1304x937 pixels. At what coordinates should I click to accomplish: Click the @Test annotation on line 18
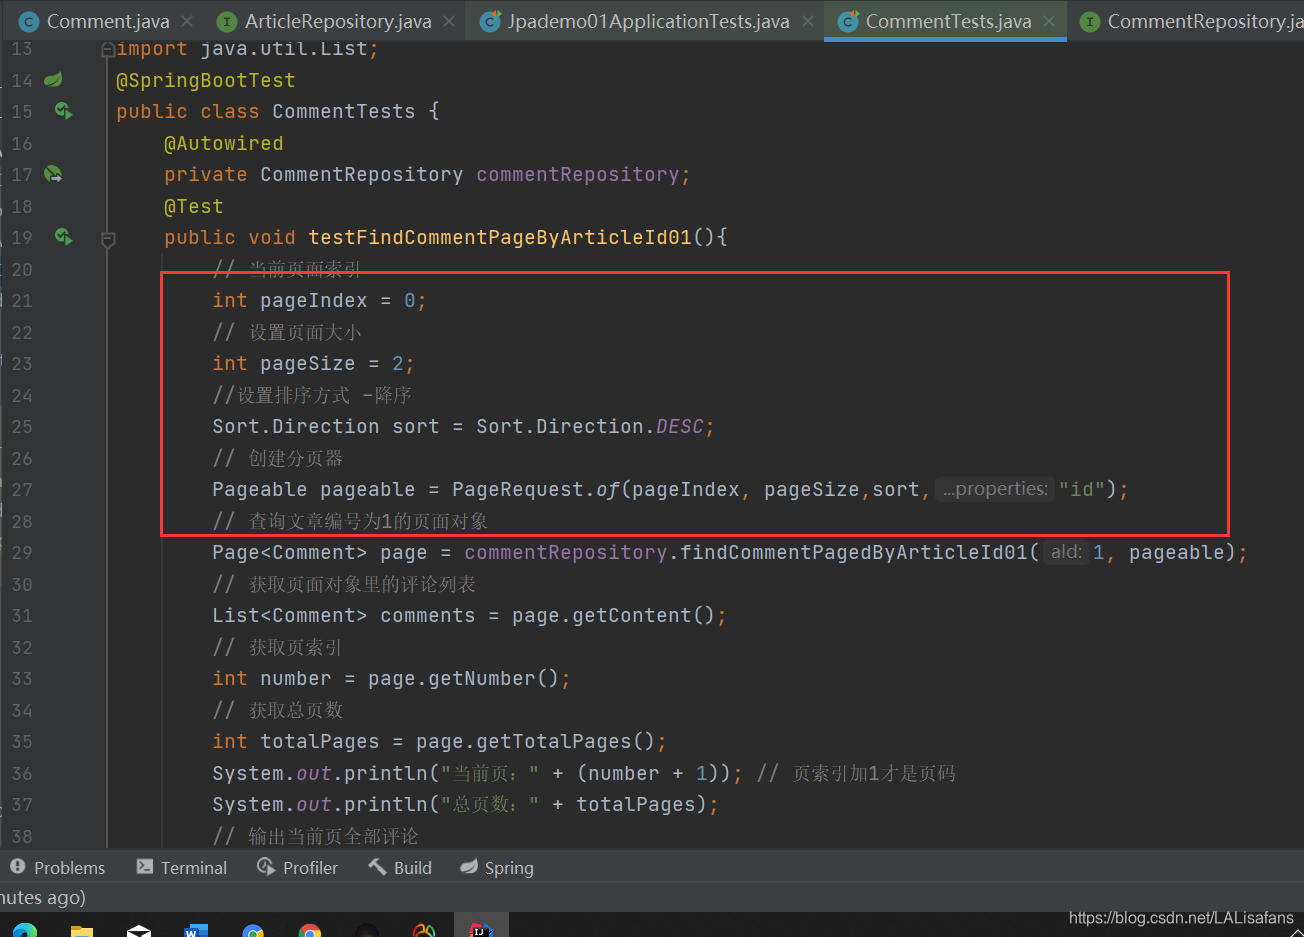coord(194,206)
